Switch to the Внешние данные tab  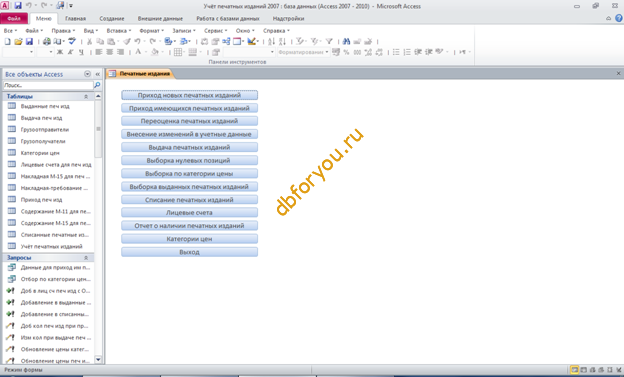coord(160,18)
